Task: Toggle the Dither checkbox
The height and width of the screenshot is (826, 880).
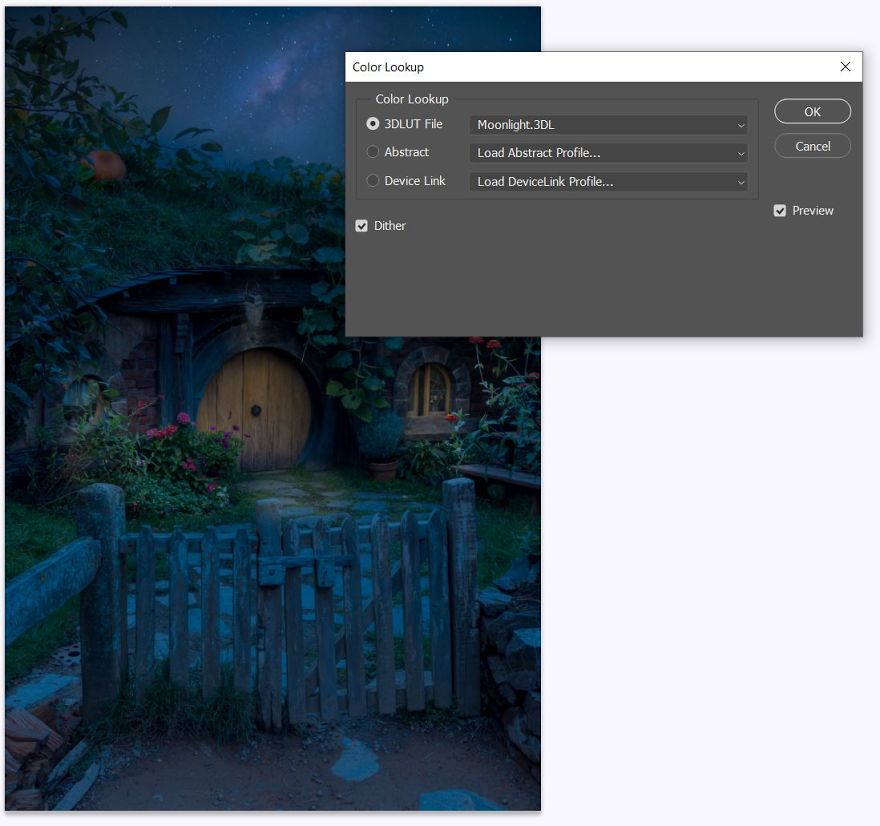Action: [x=361, y=226]
